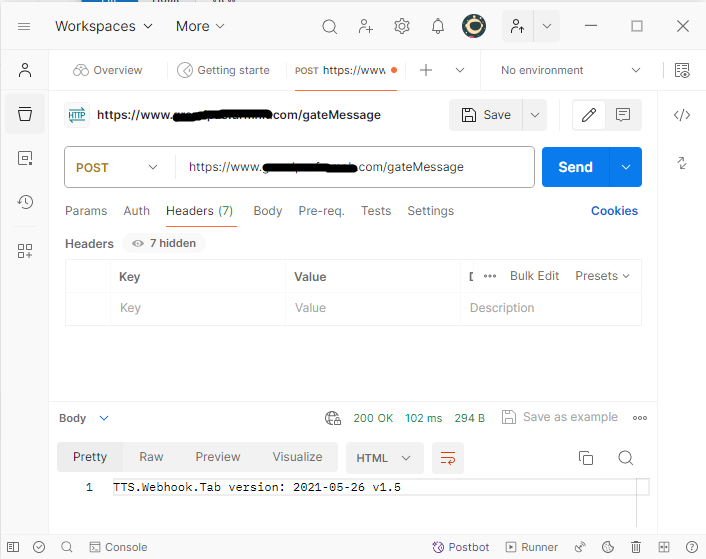Click the blue Send button
The height and width of the screenshot is (559, 706).
(575, 167)
